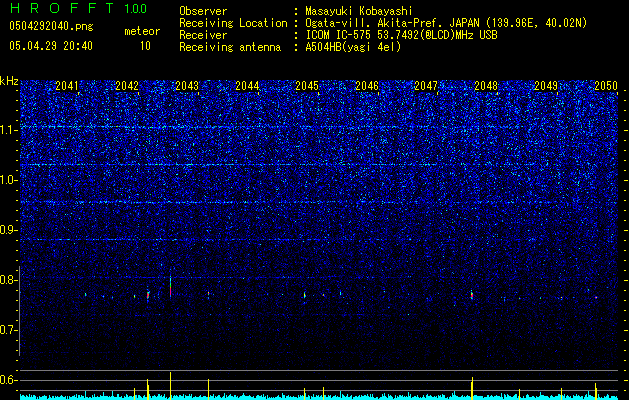Click the 2042 time marker
This screenshot has height=400, width=629.
click(x=127, y=85)
